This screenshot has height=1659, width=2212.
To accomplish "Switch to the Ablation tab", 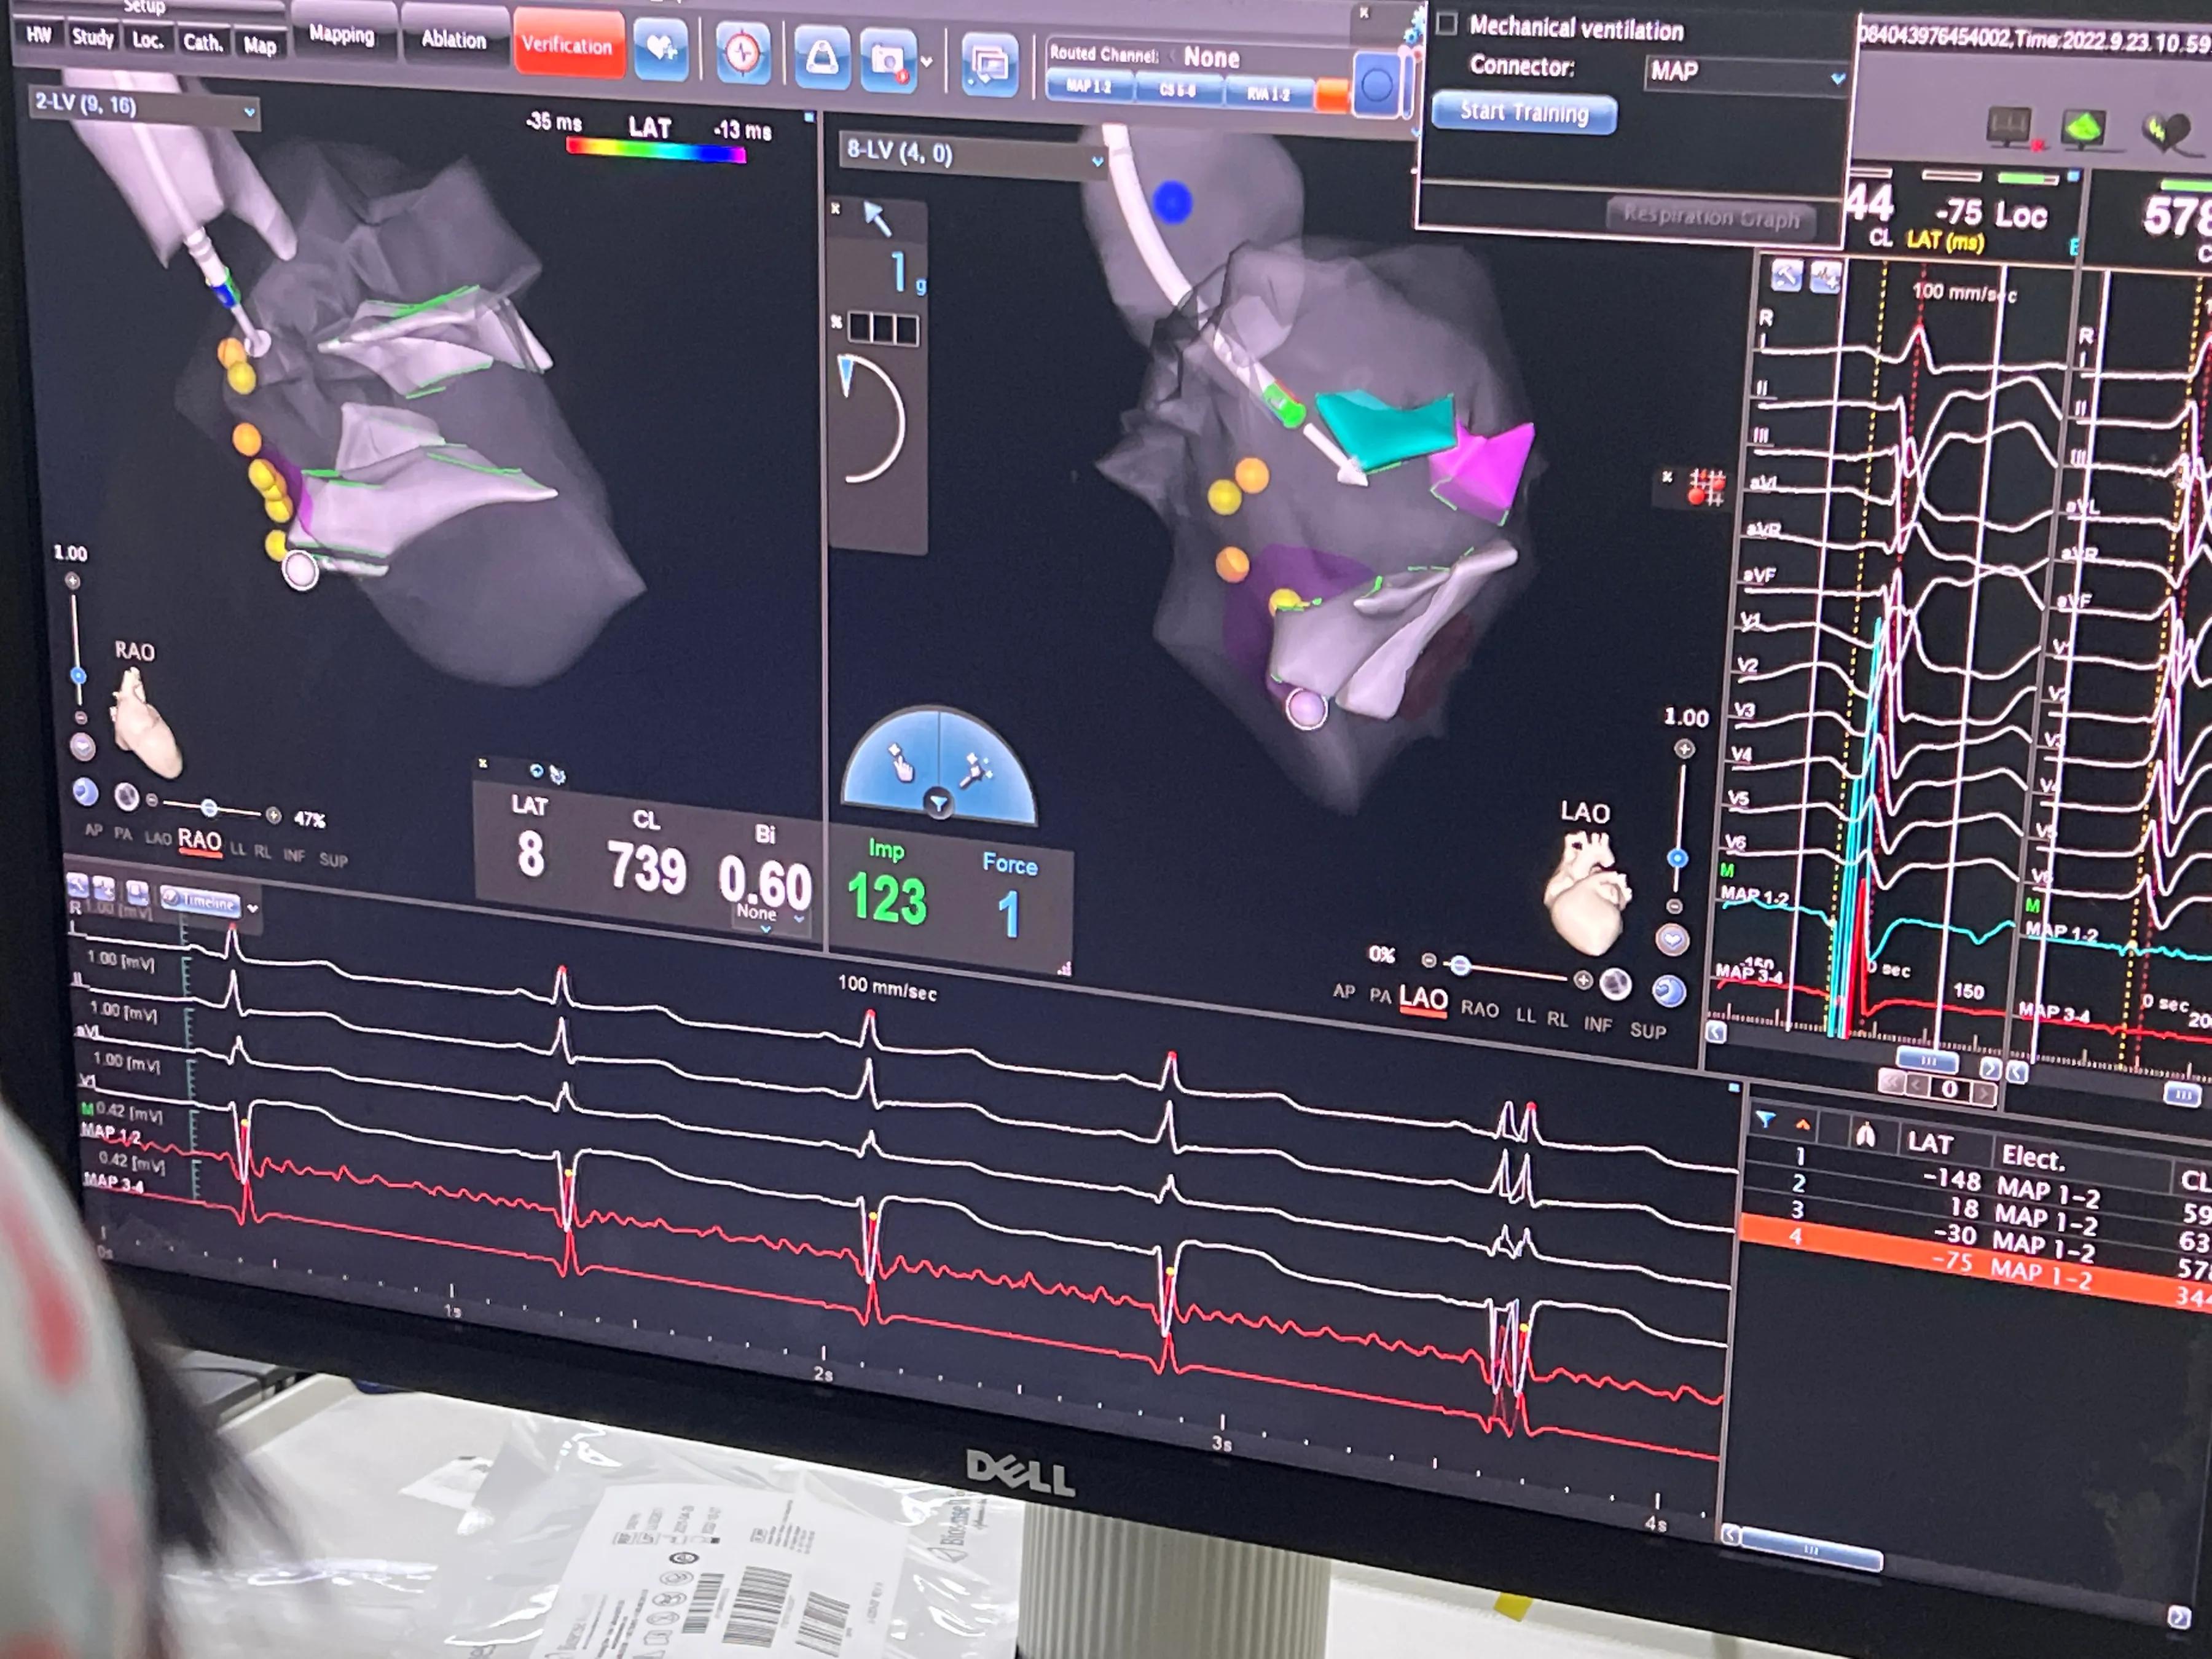I will [x=453, y=40].
